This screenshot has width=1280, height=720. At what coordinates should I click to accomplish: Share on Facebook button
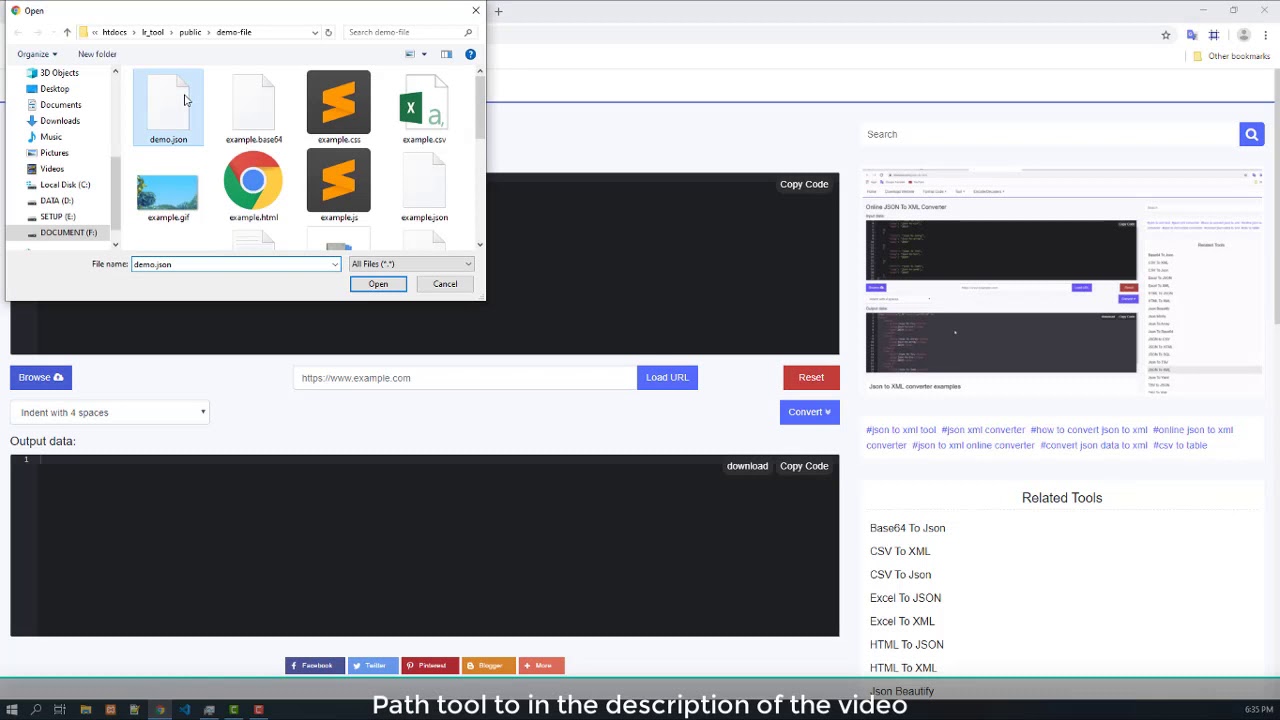click(315, 666)
